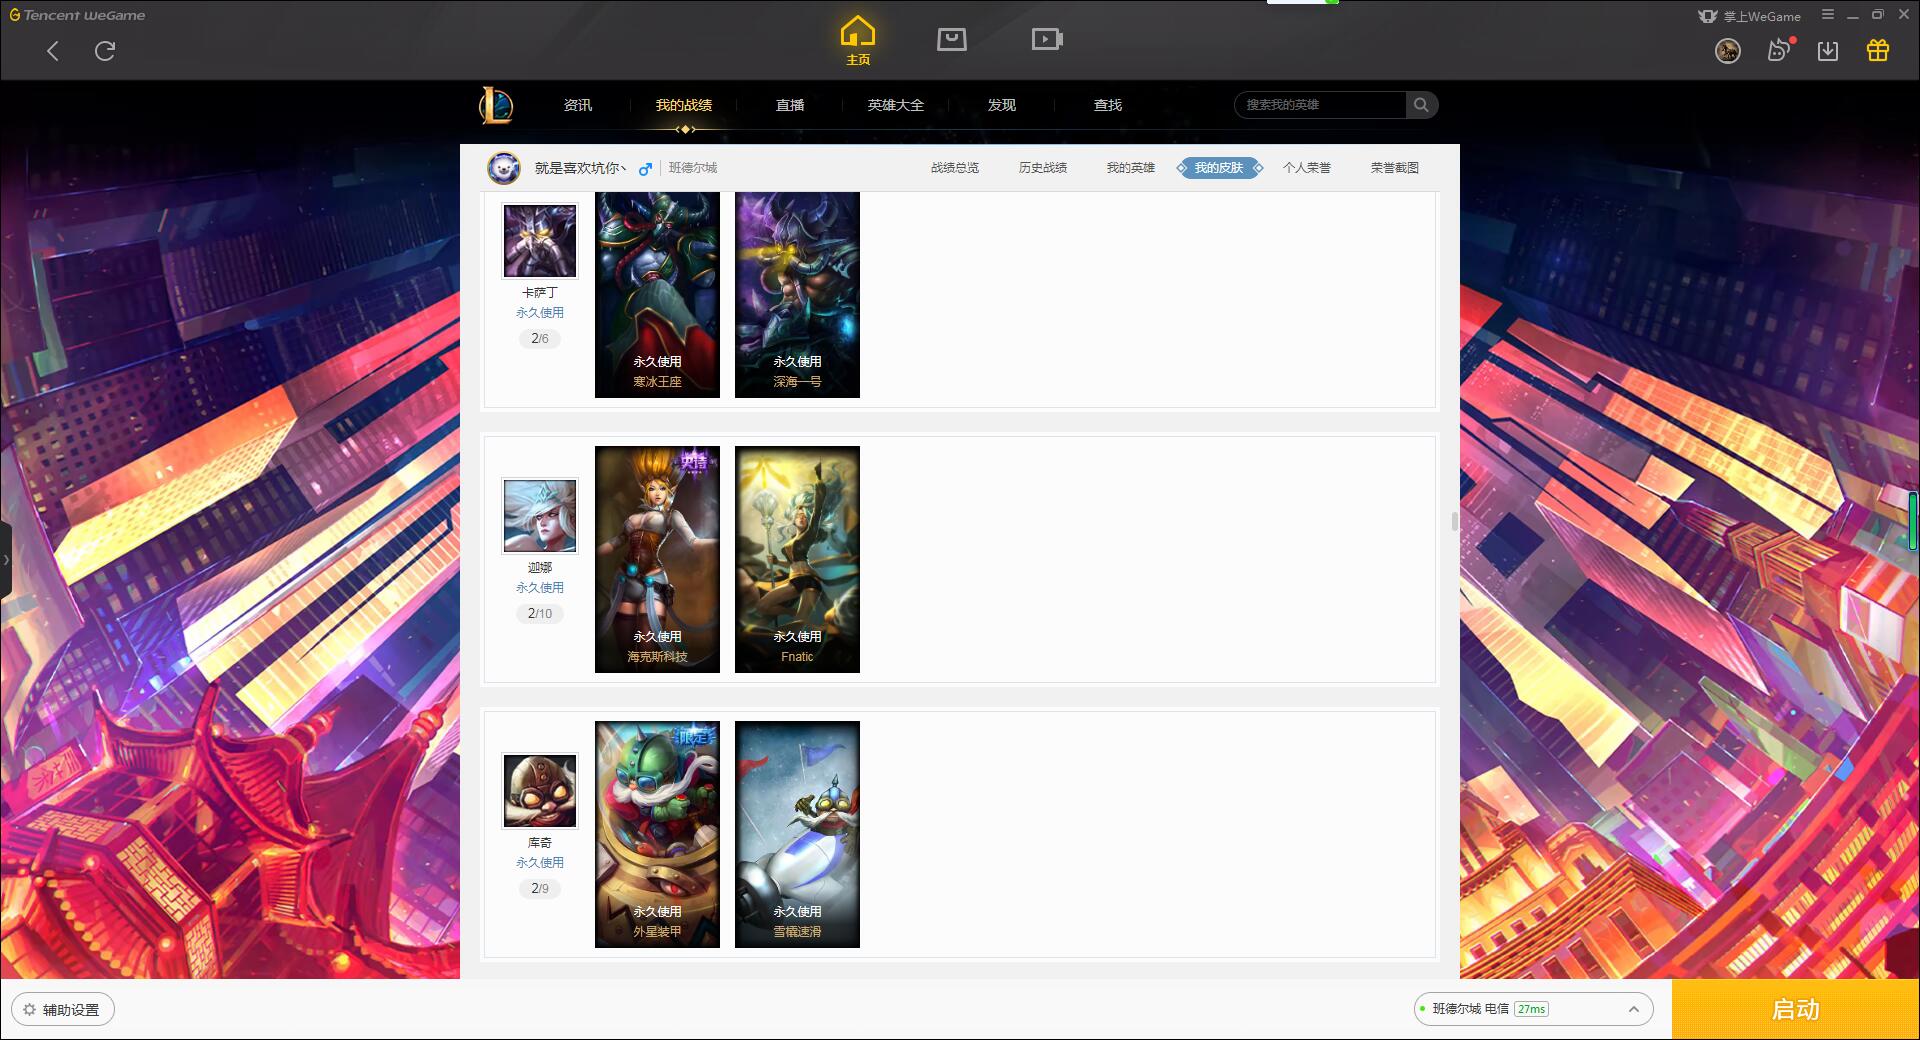1920x1040 pixels.
Task: Click the 2/10 skin count badge
Action: (540, 614)
